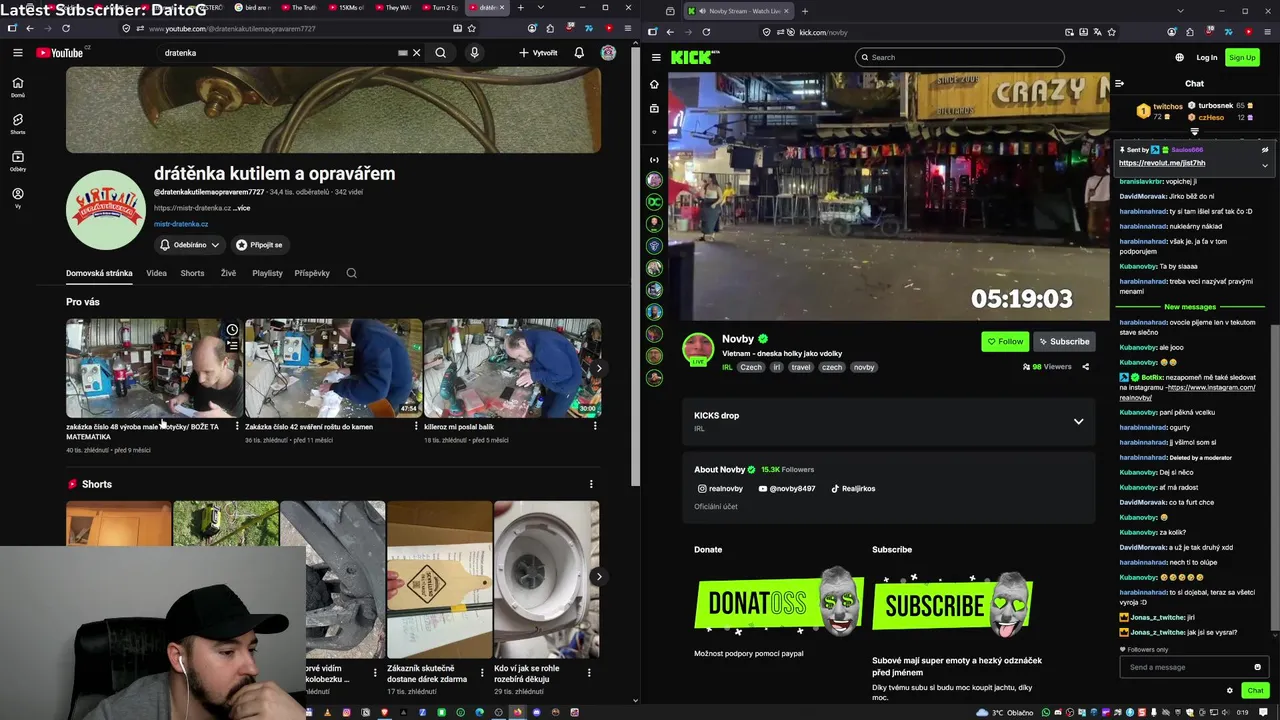1280x720 pixels.
Task: Open the YouTube hamburger guide menu
Action: (x=17, y=53)
